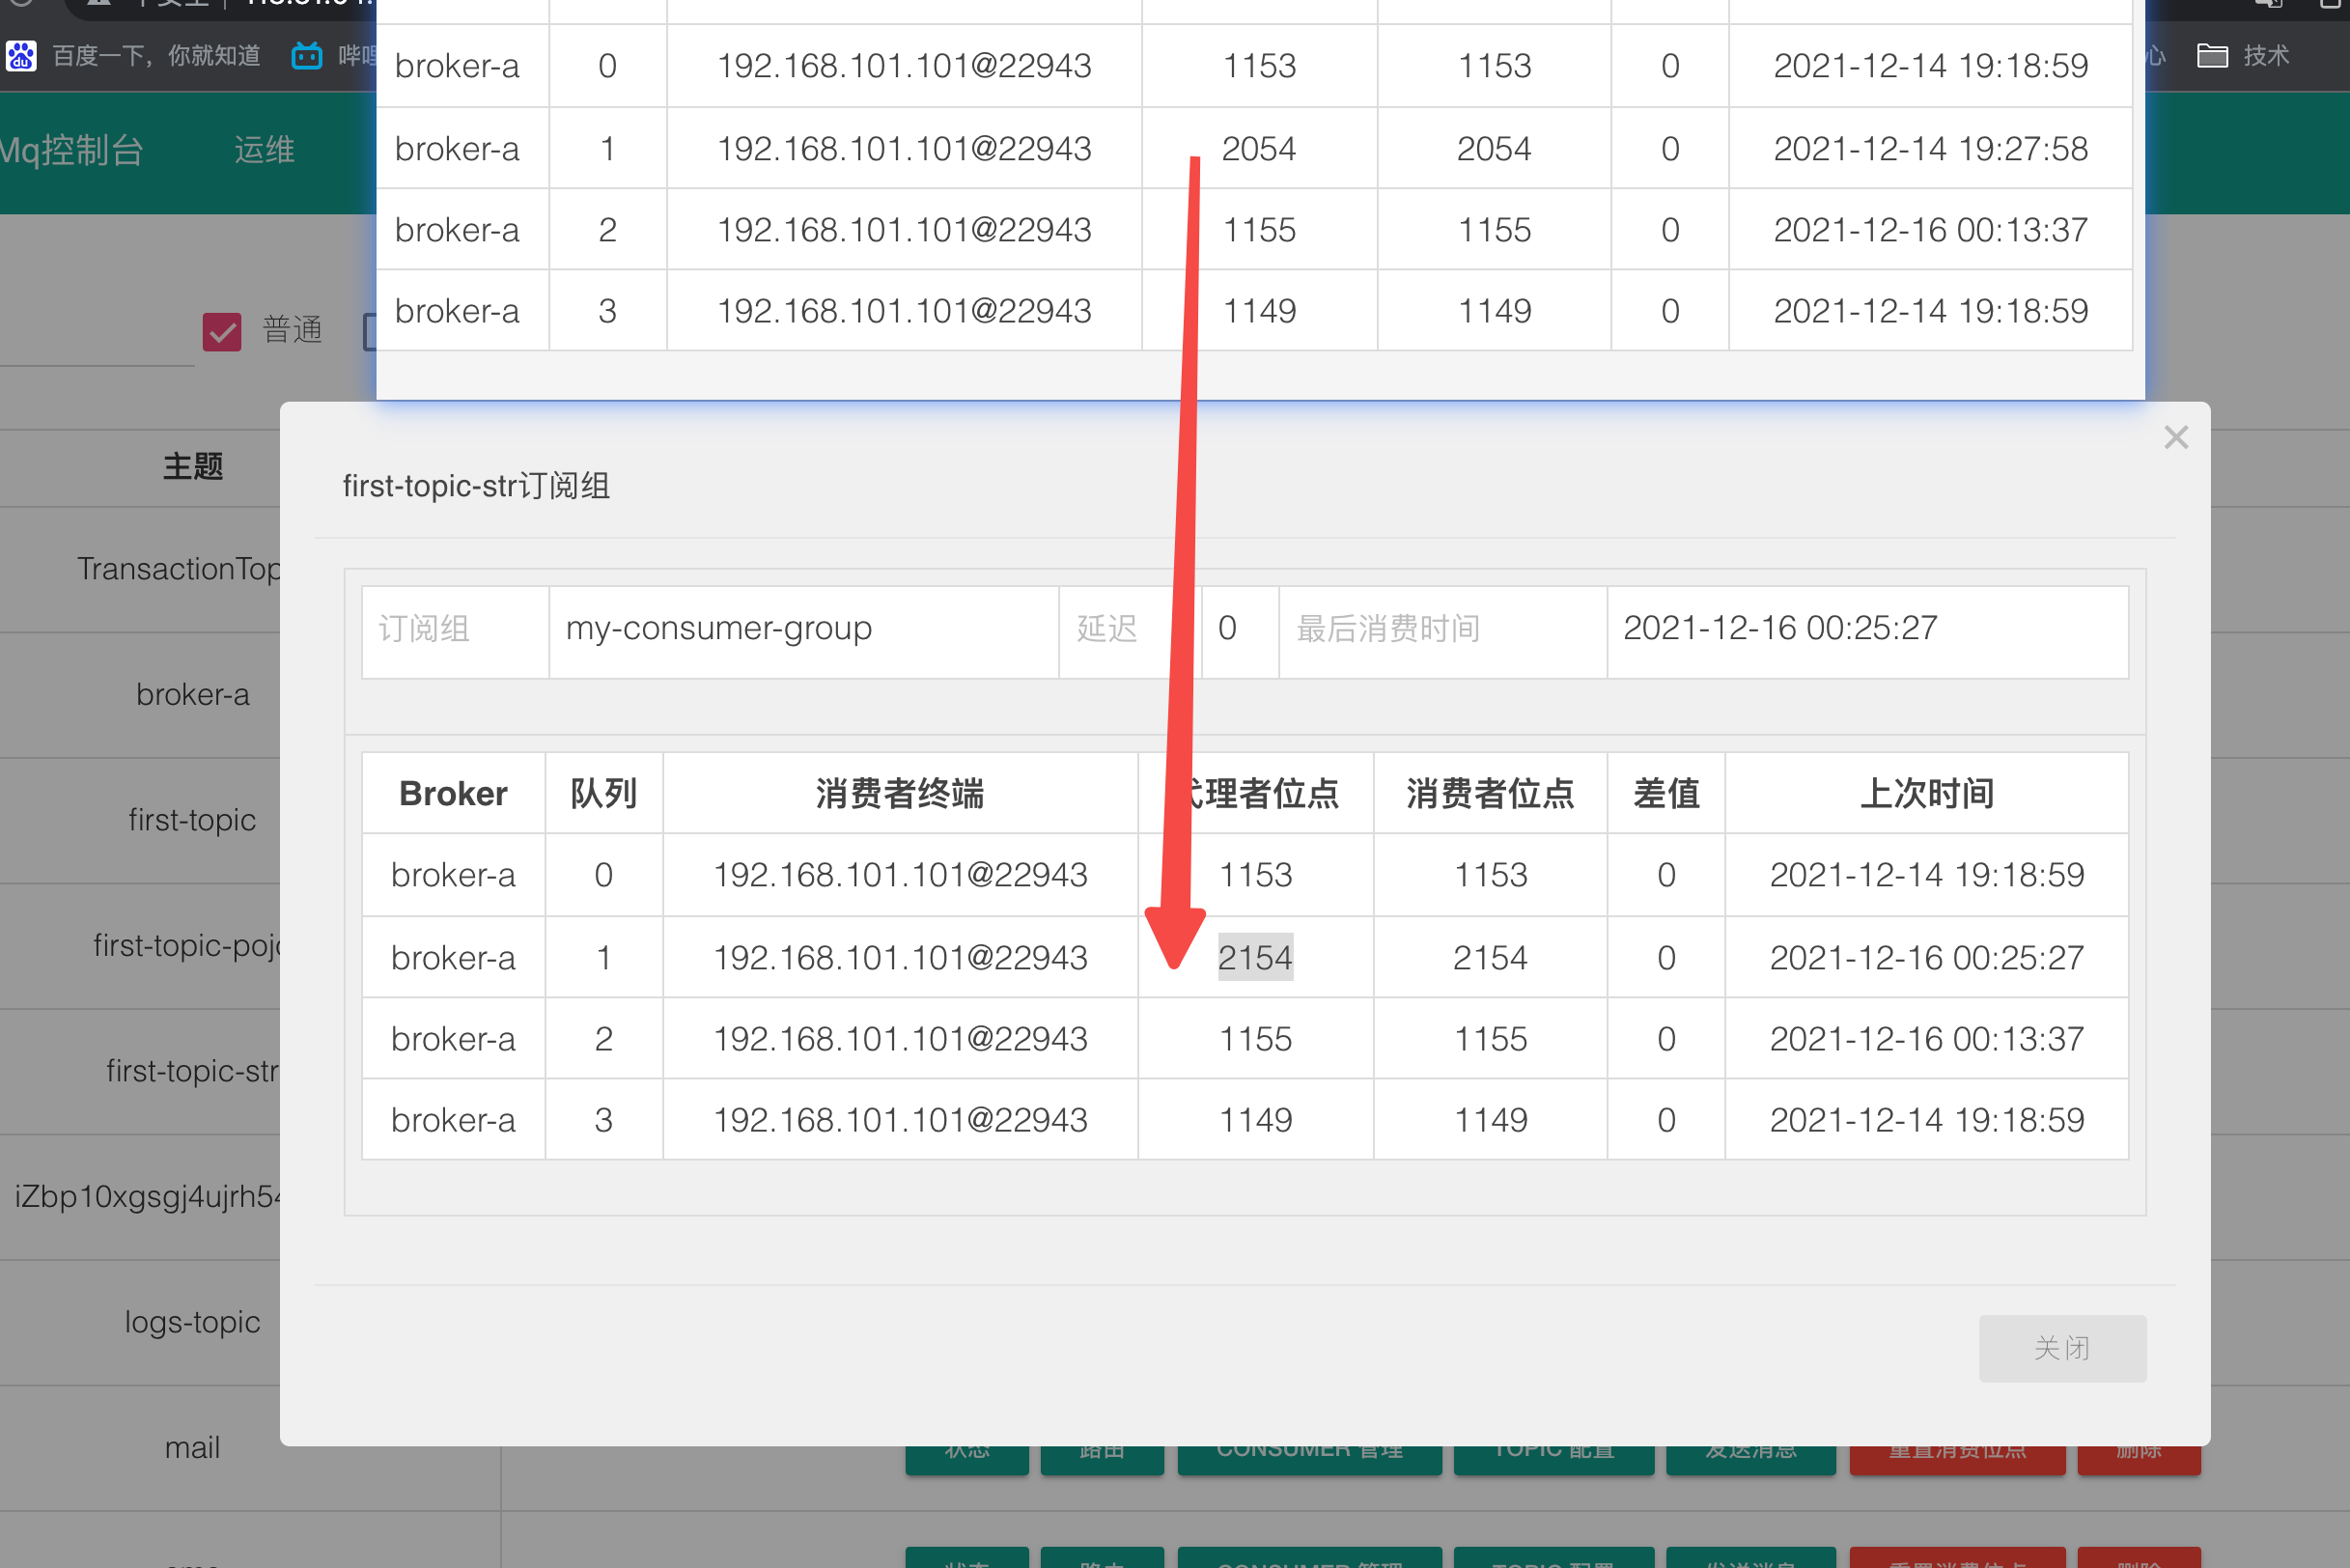Screen dimensions: 2350x1568
Task: Select the 主题 column header
Action: pyautogui.click(x=193, y=466)
